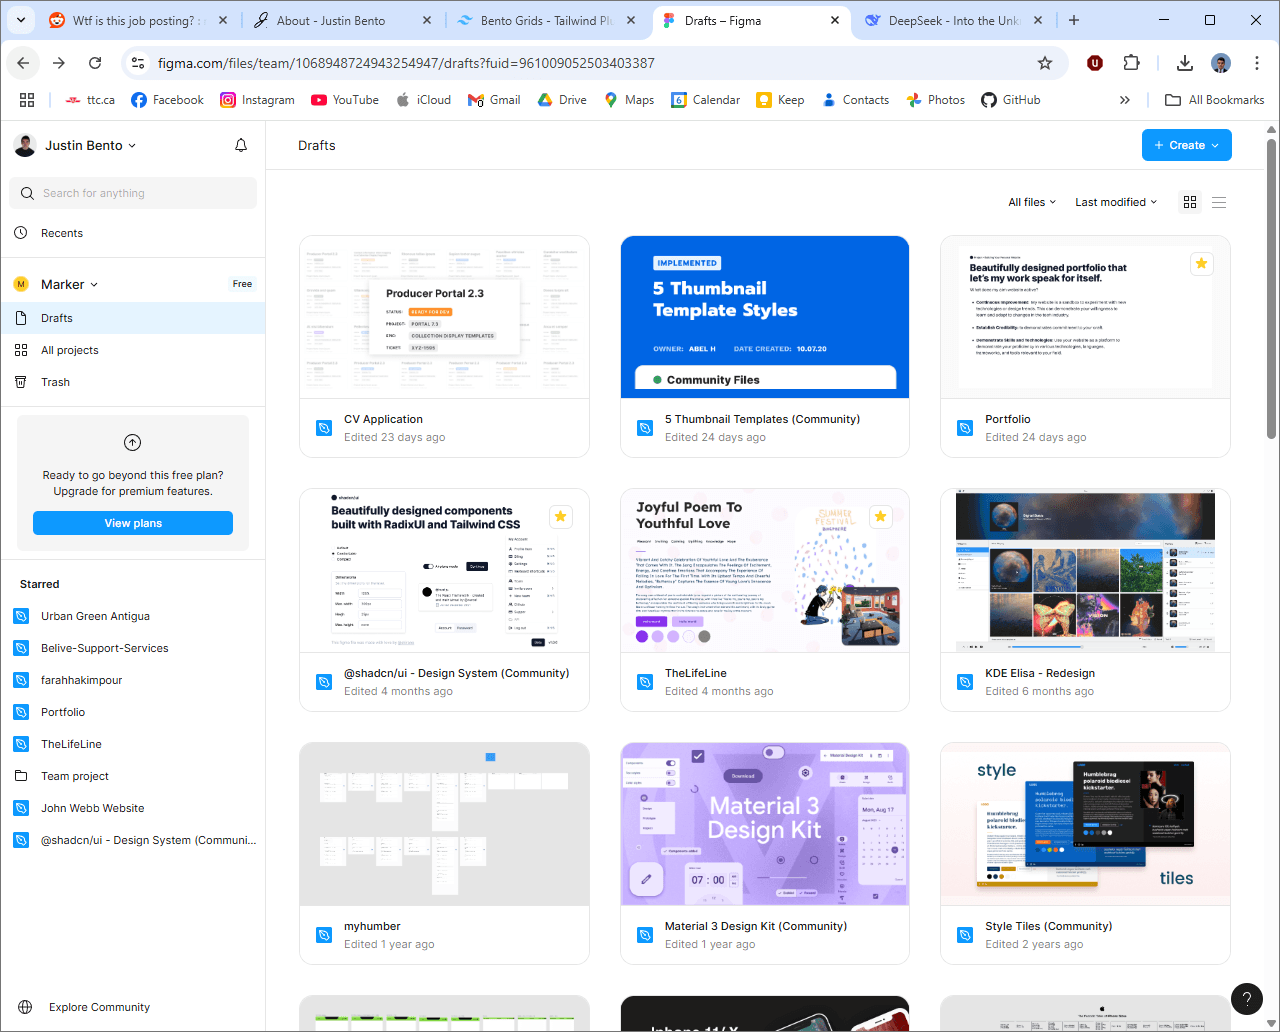Switch to list view layout
This screenshot has width=1280, height=1032.
click(x=1219, y=201)
